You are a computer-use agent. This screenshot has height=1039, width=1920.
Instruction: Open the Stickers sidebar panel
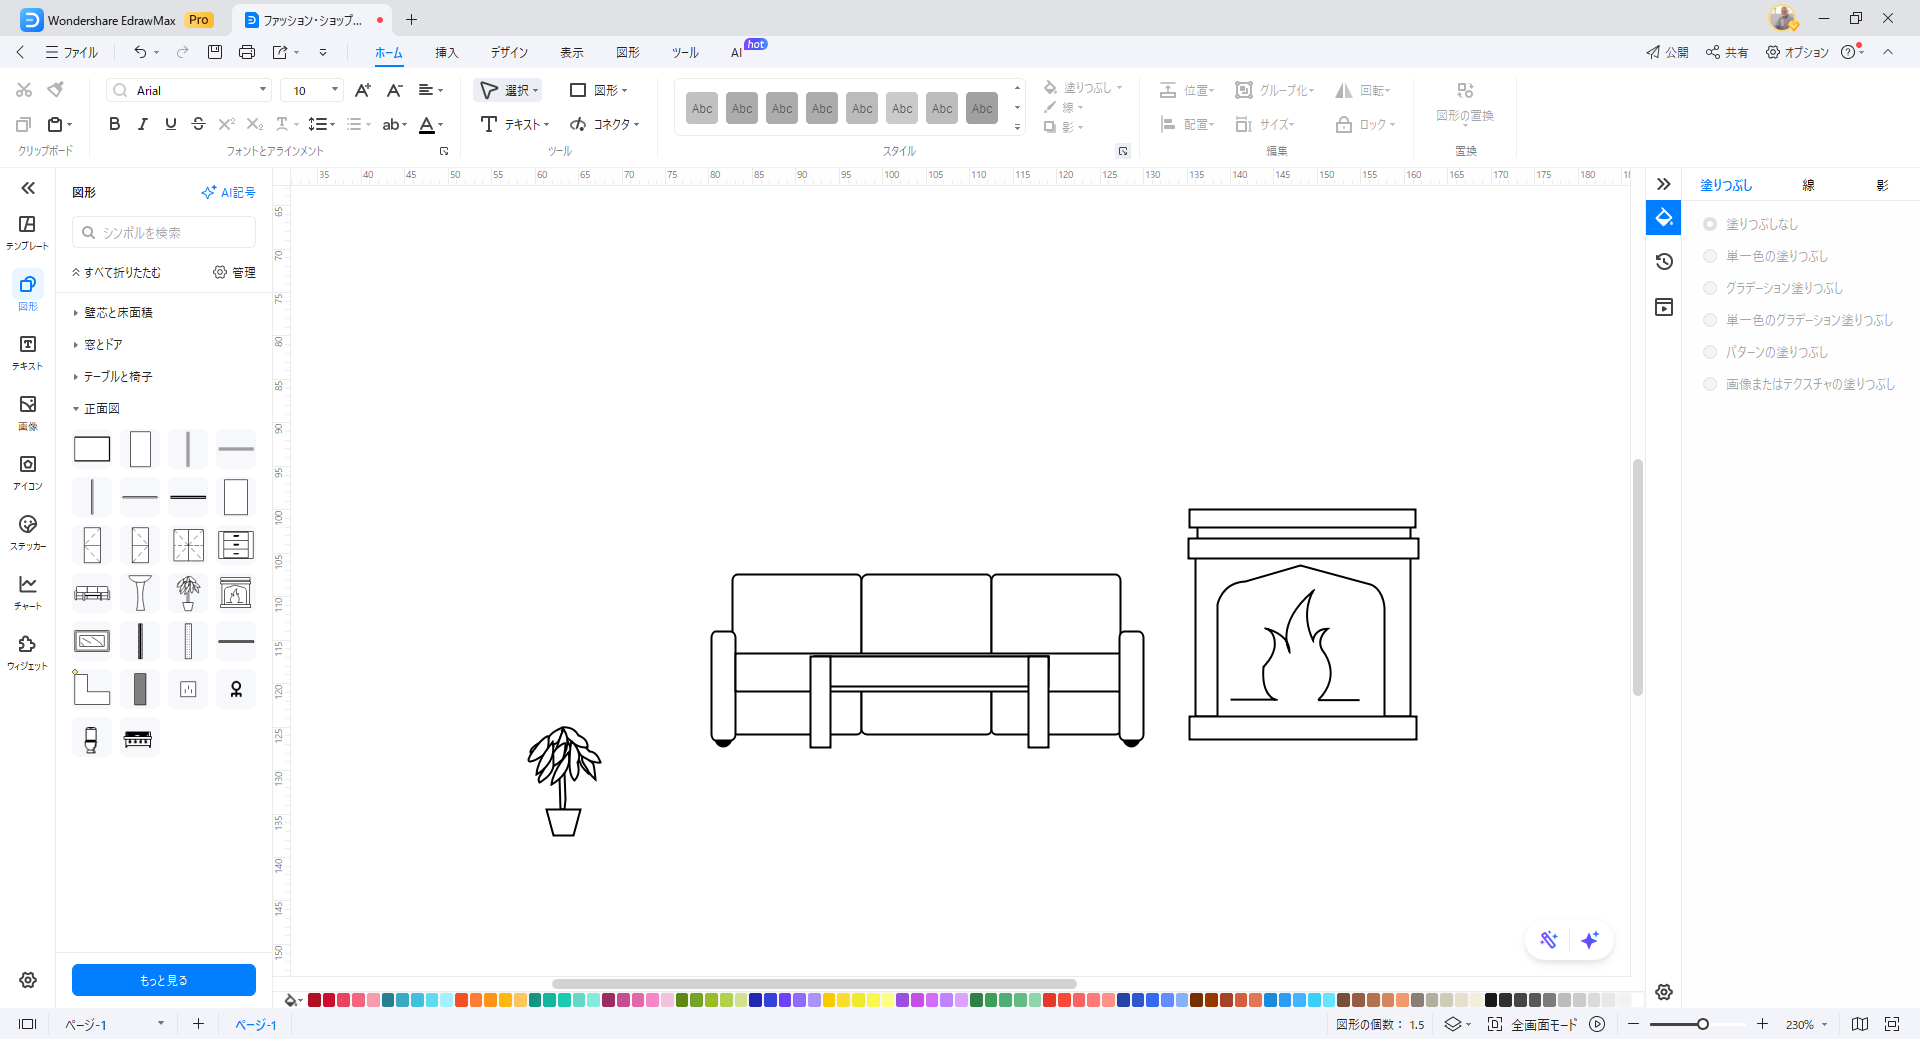pos(27,531)
